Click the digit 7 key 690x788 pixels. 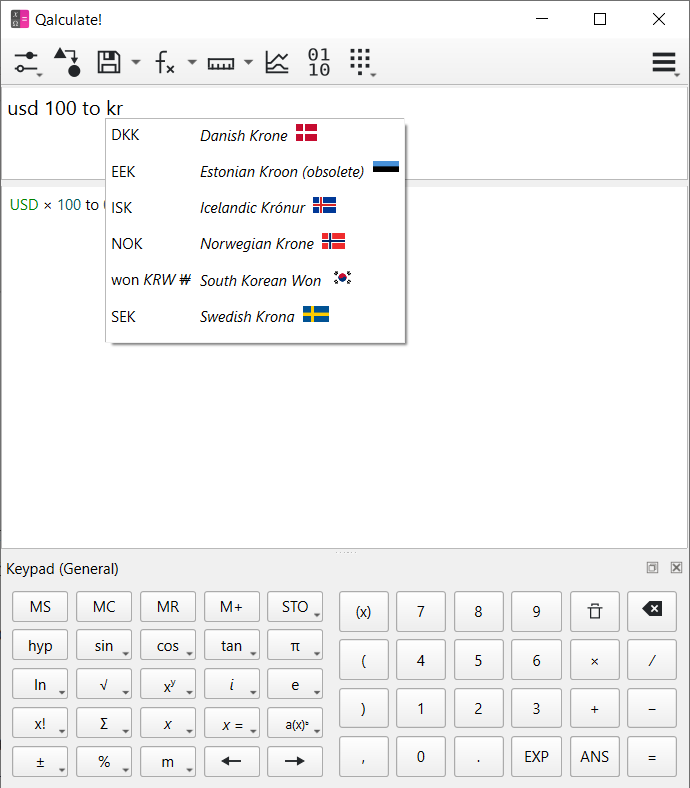(x=421, y=612)
